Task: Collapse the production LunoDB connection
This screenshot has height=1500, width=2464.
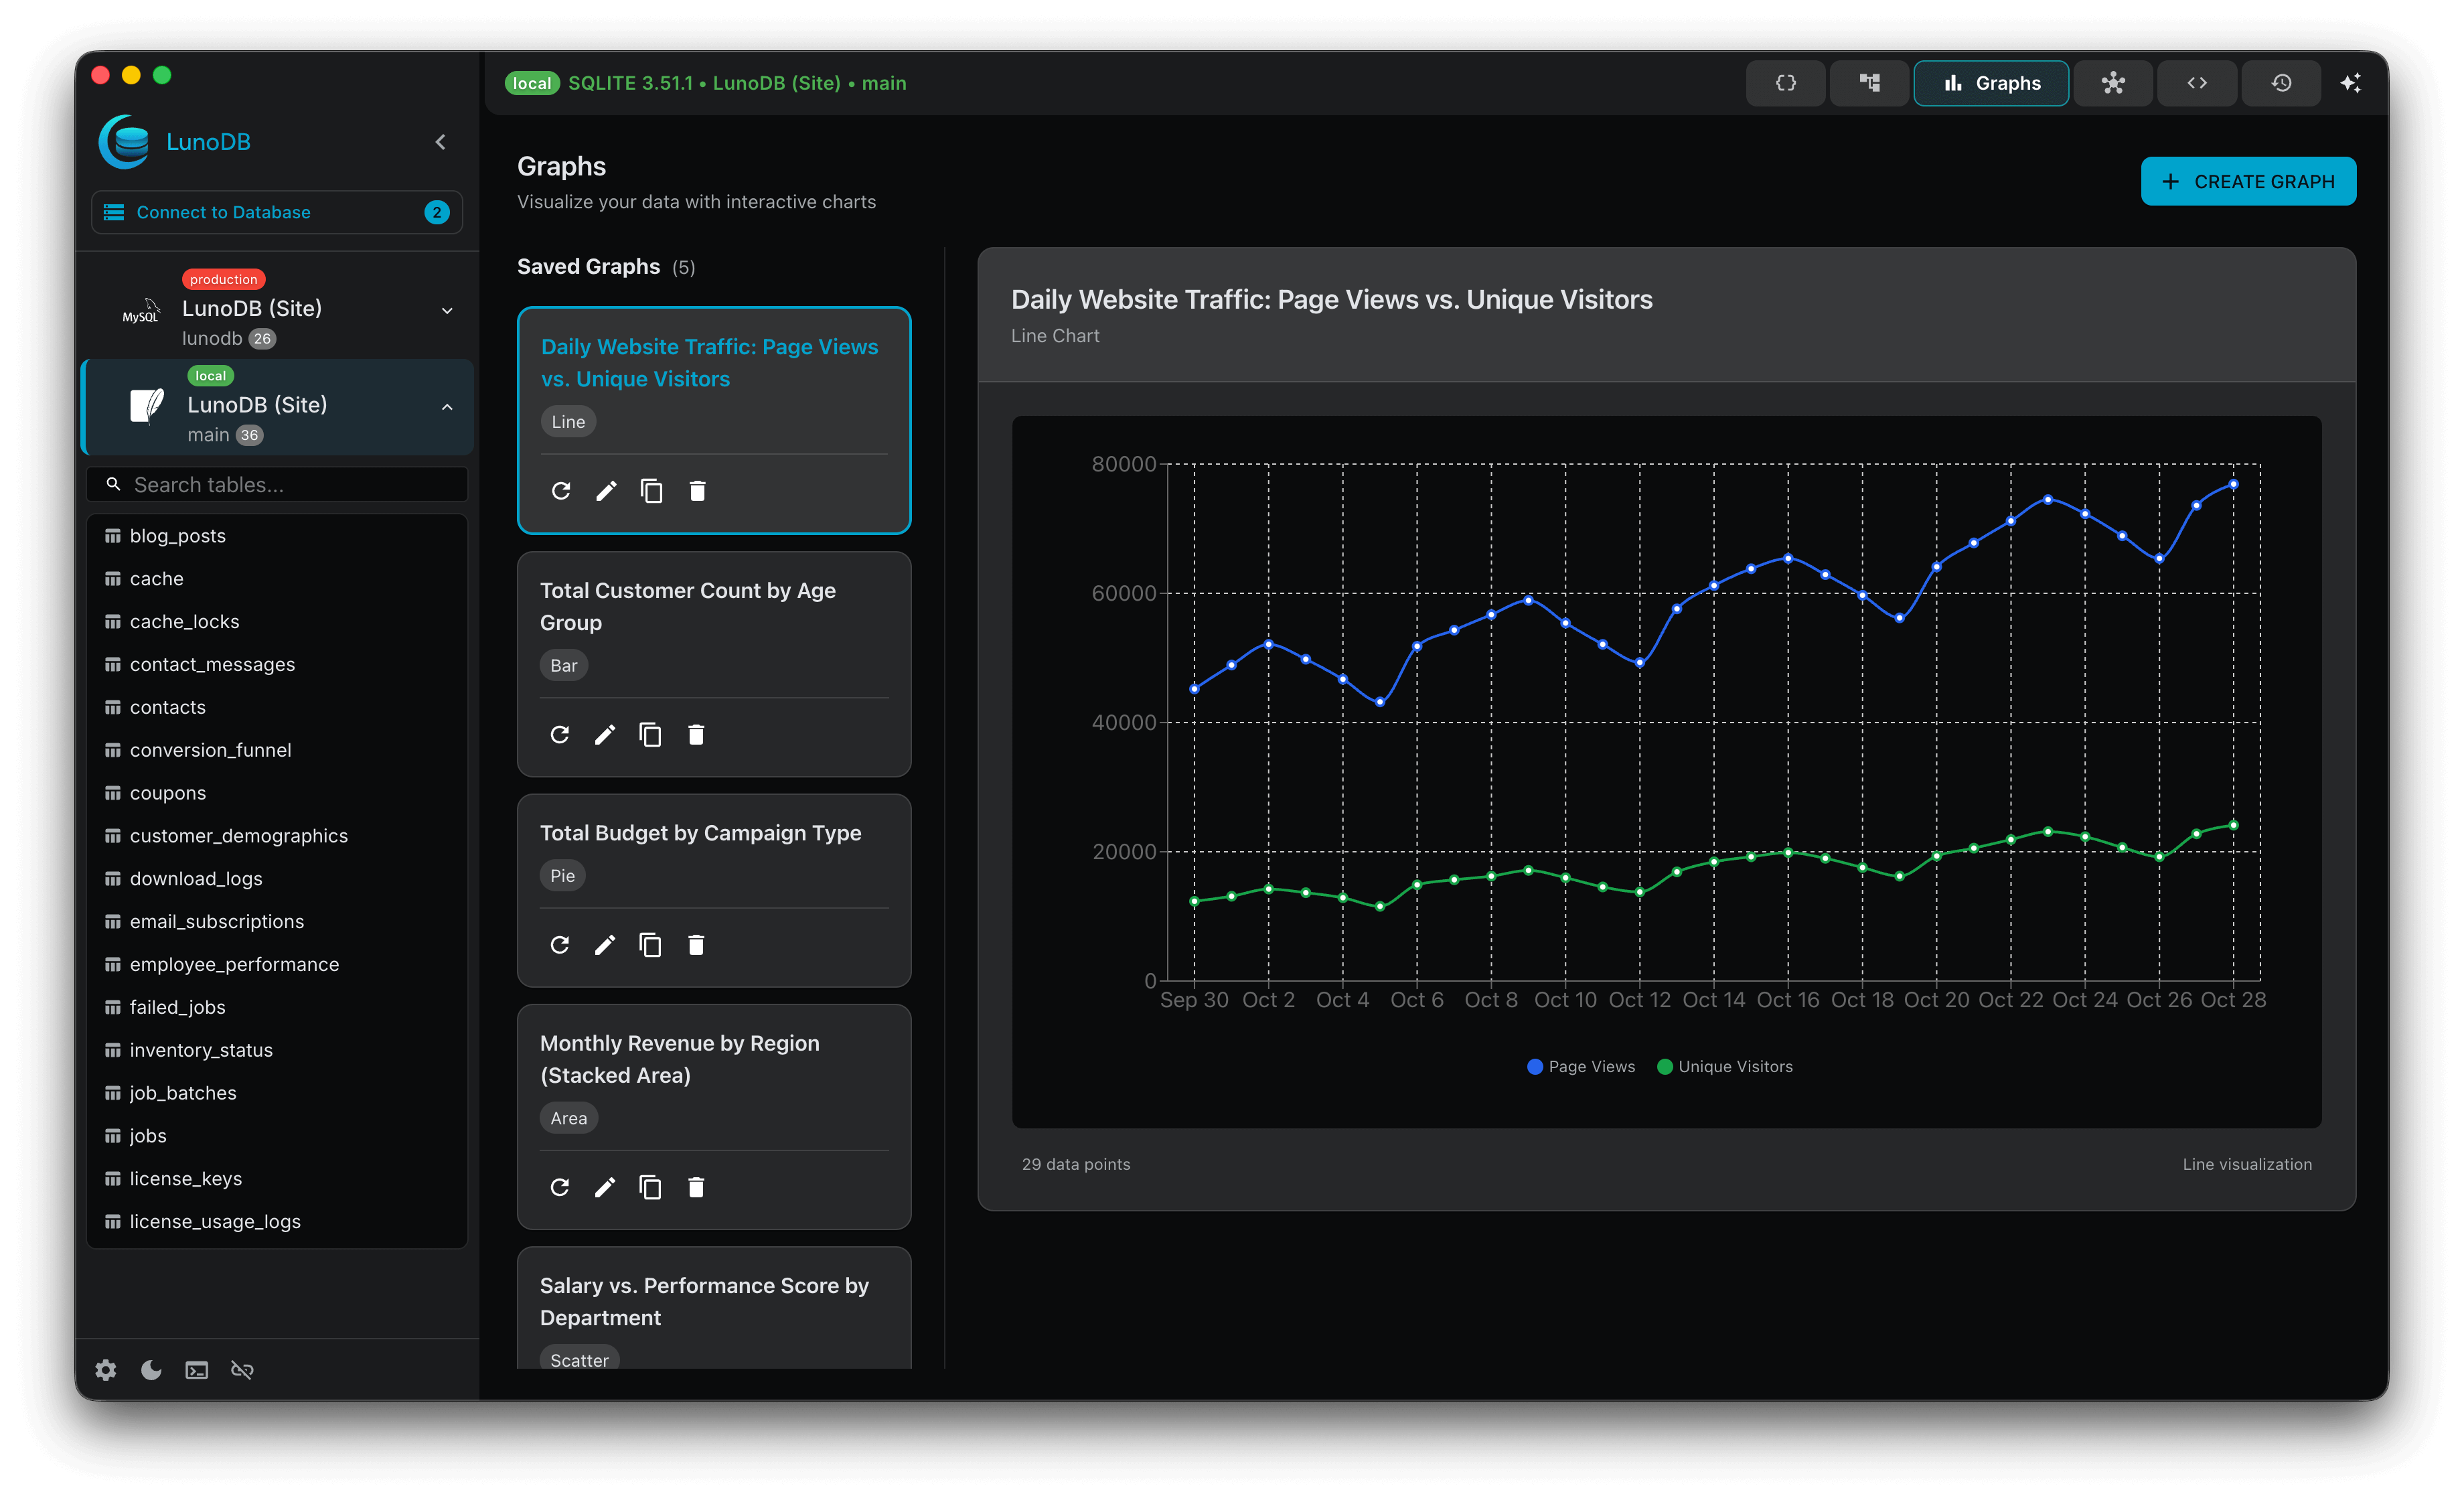Action: tap(446, 311)
